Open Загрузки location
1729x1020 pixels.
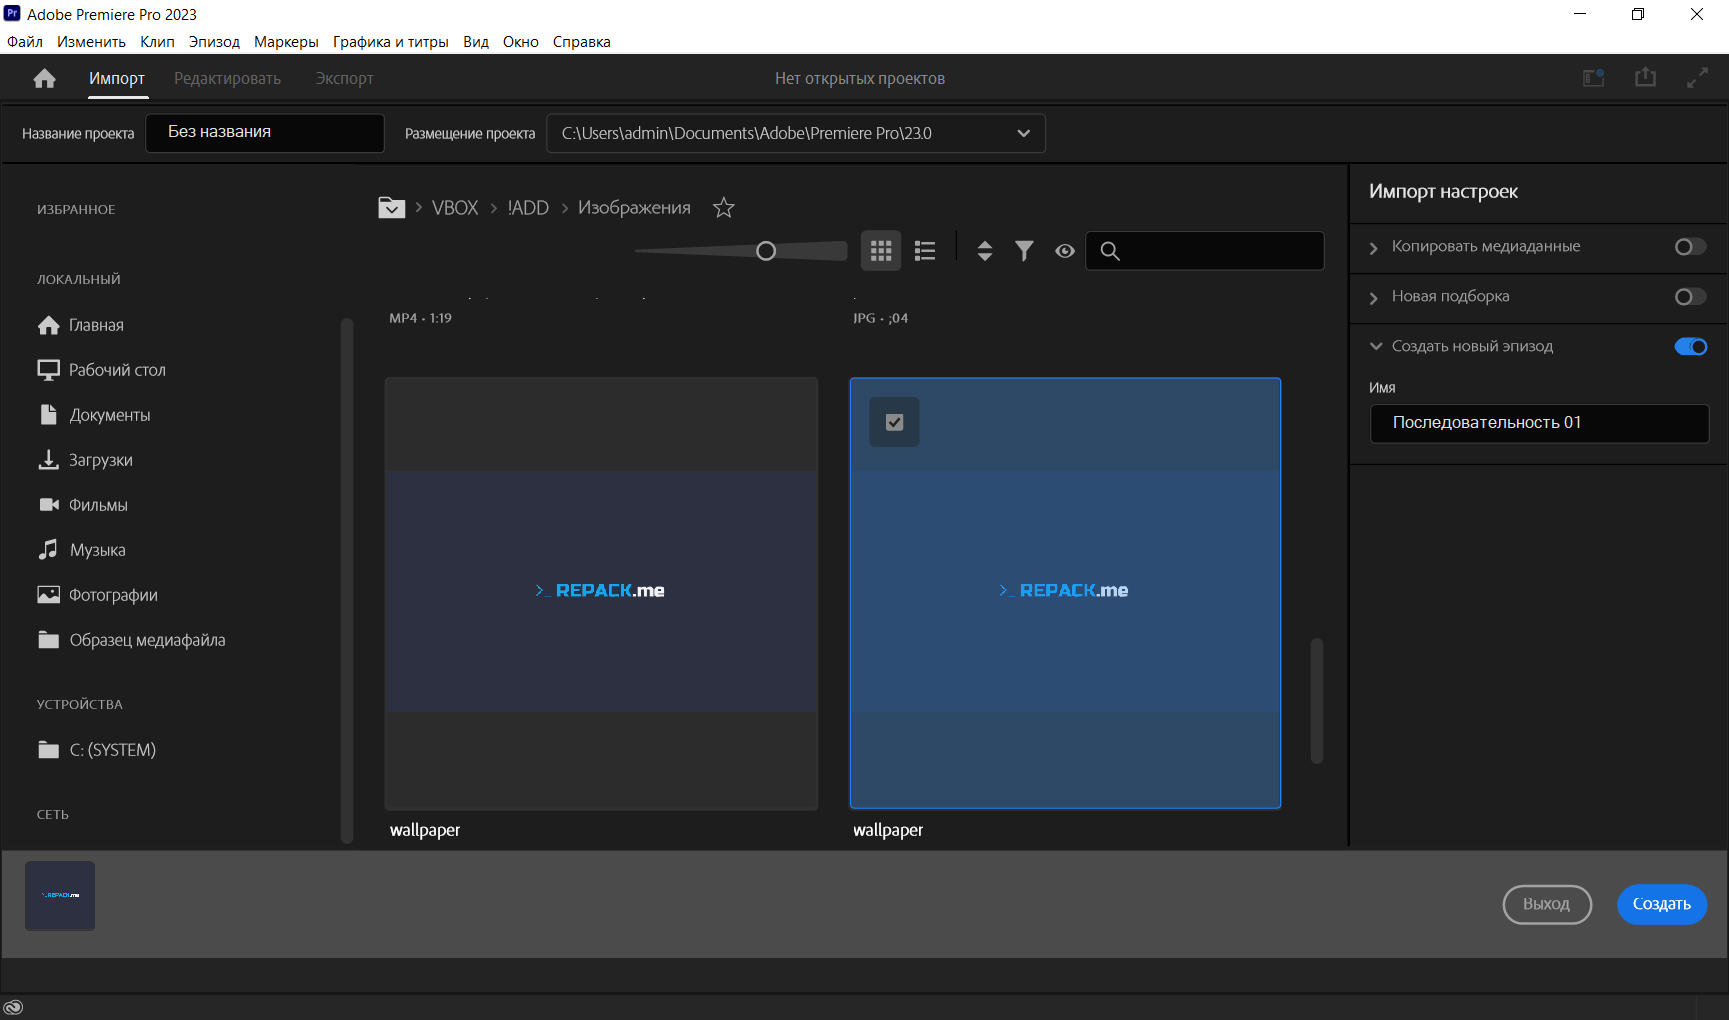pyautogui.click(x=85, y=460)
